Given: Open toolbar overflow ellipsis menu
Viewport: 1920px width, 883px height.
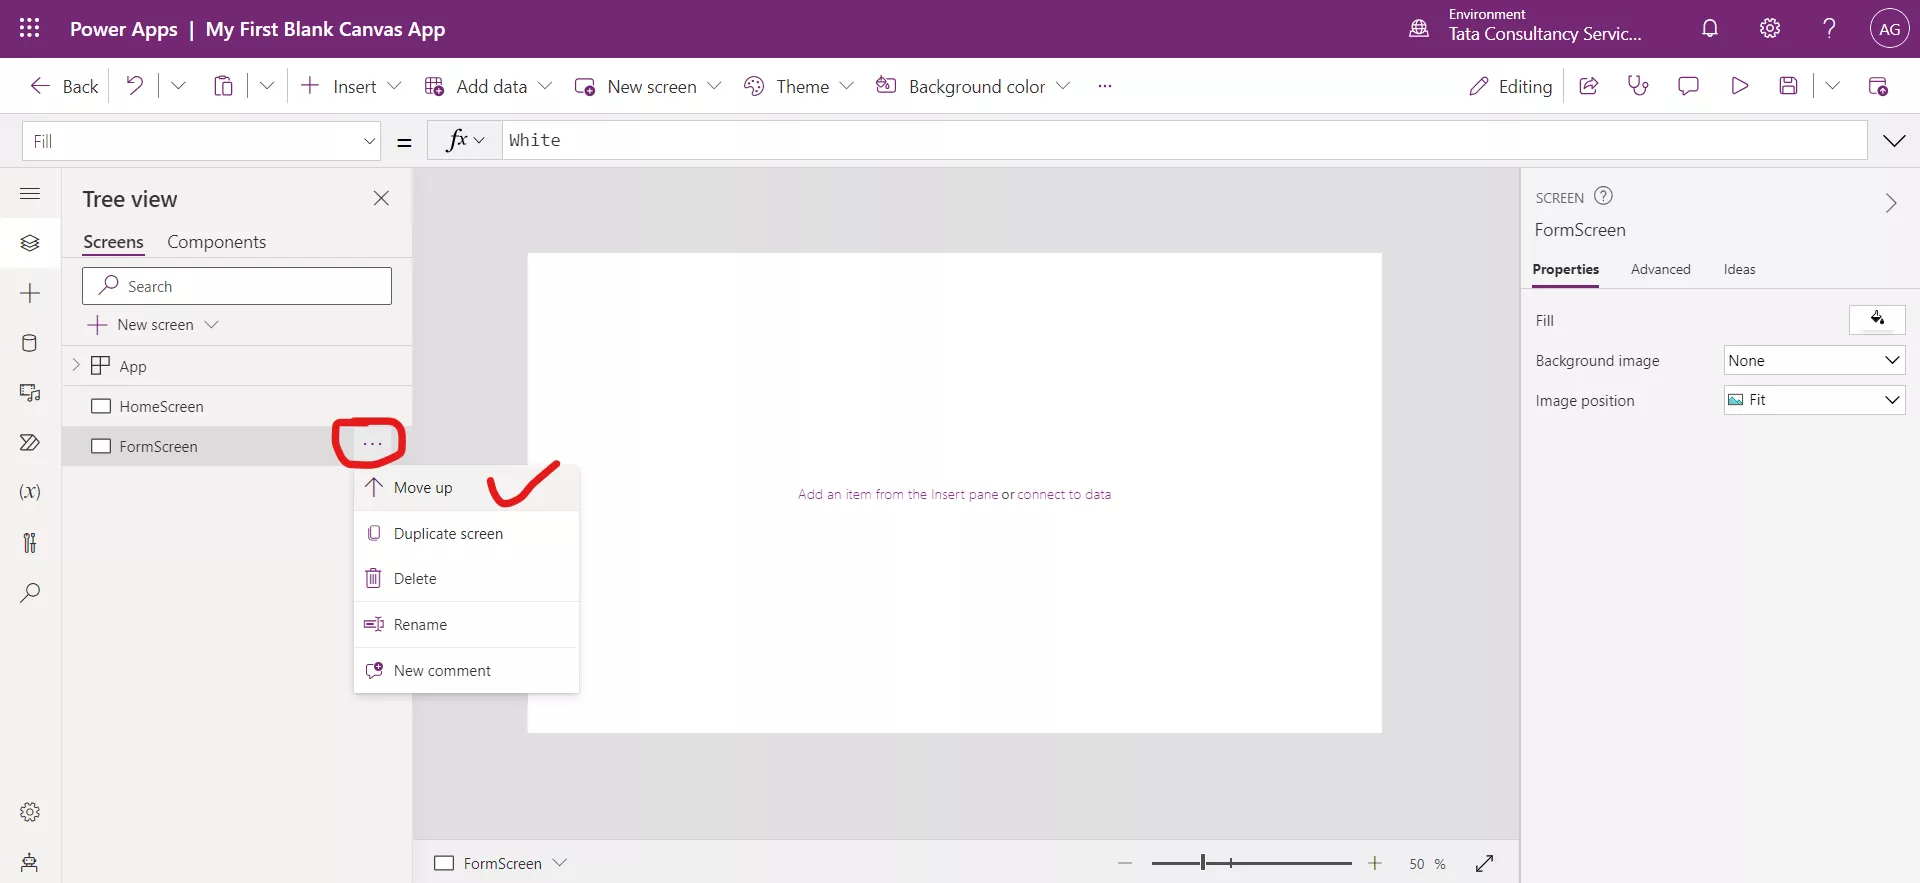Looking at the screenshot, I should coord(1104,86).
